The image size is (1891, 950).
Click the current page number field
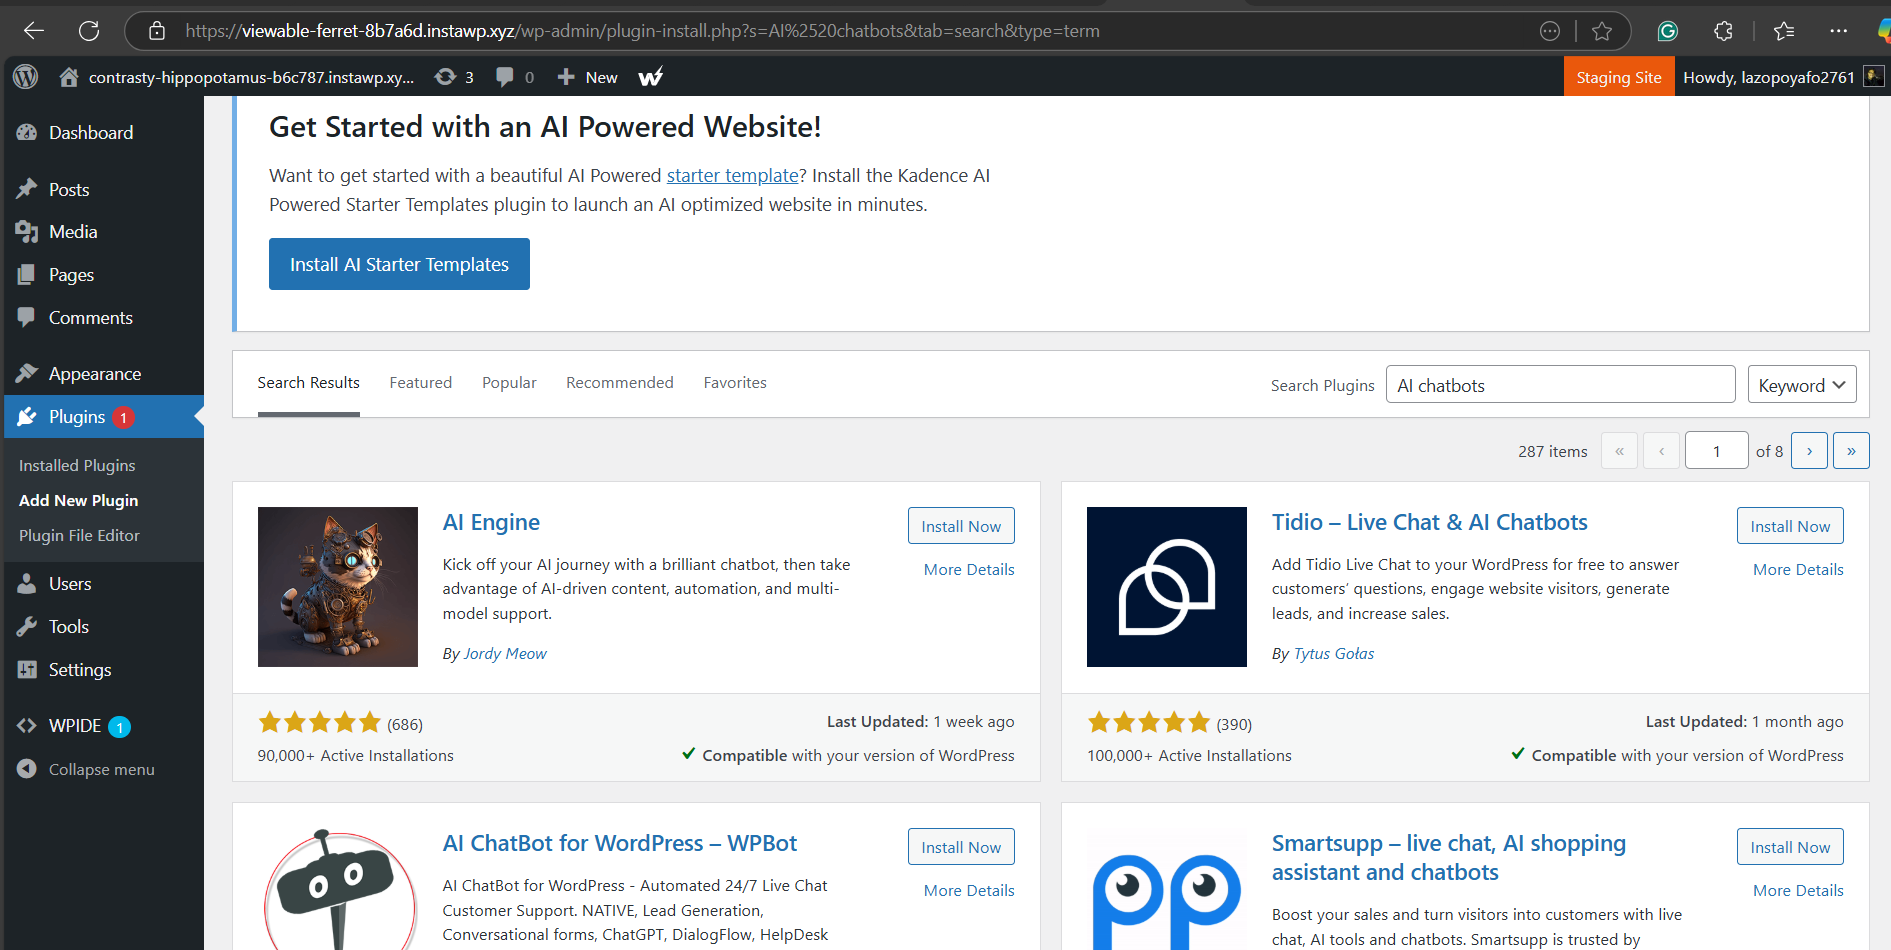point(1716,451)
